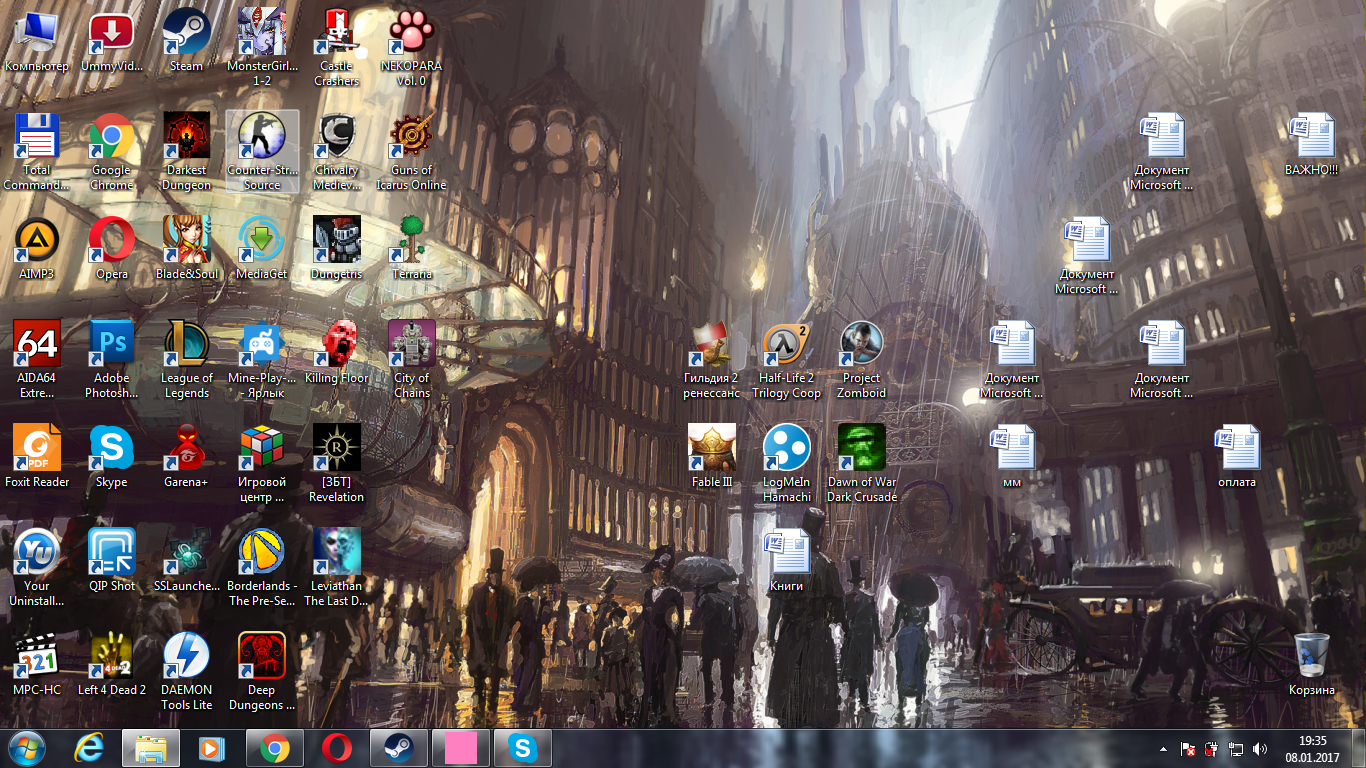Open the Your Uninstaller shortcut

point(37,569)
